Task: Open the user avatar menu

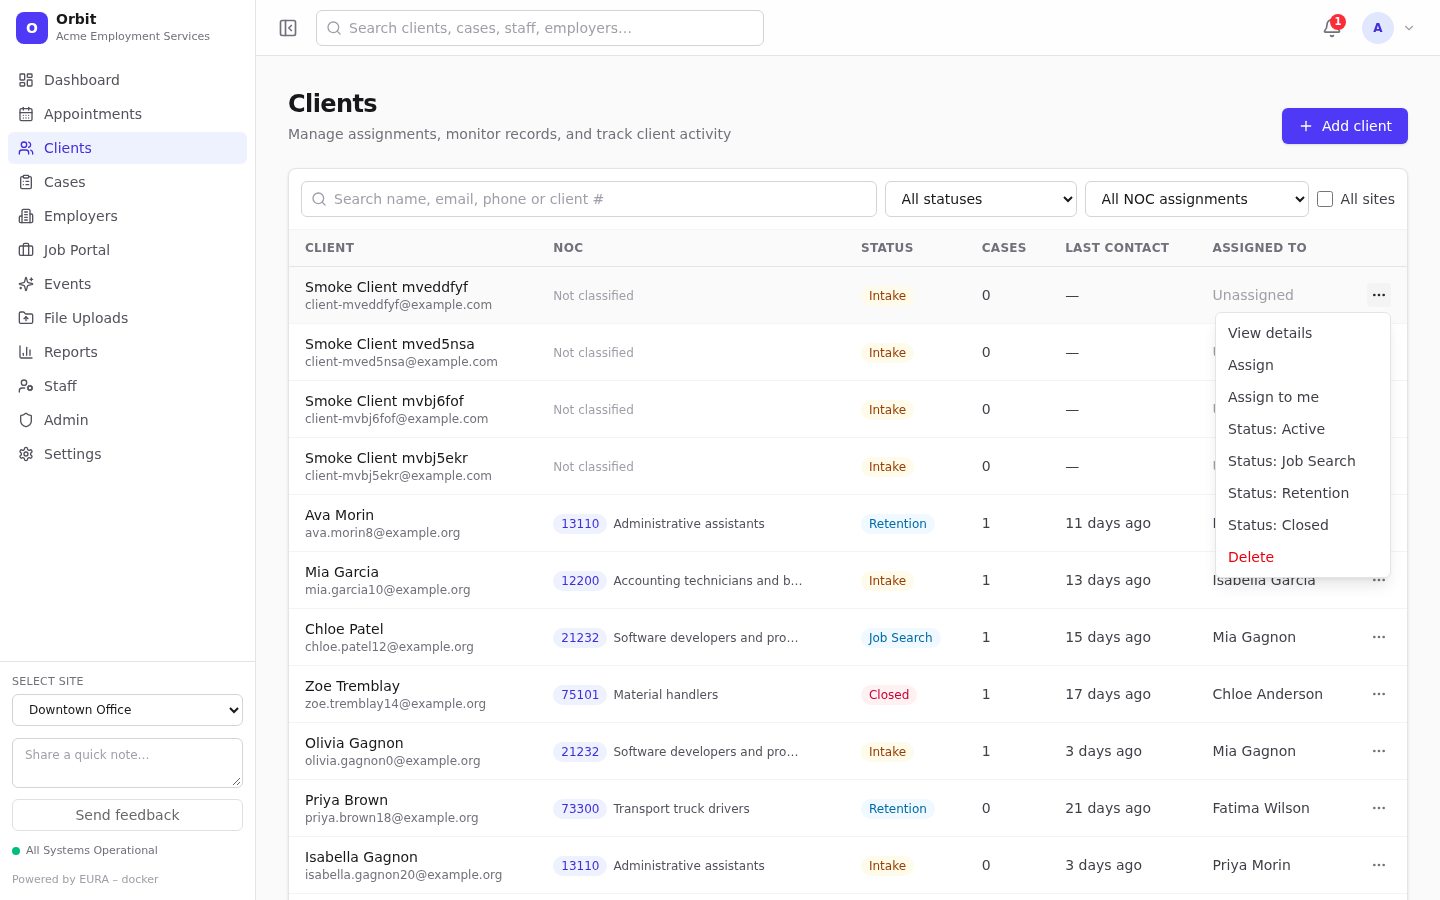Action: click(x=1389, y=28)
